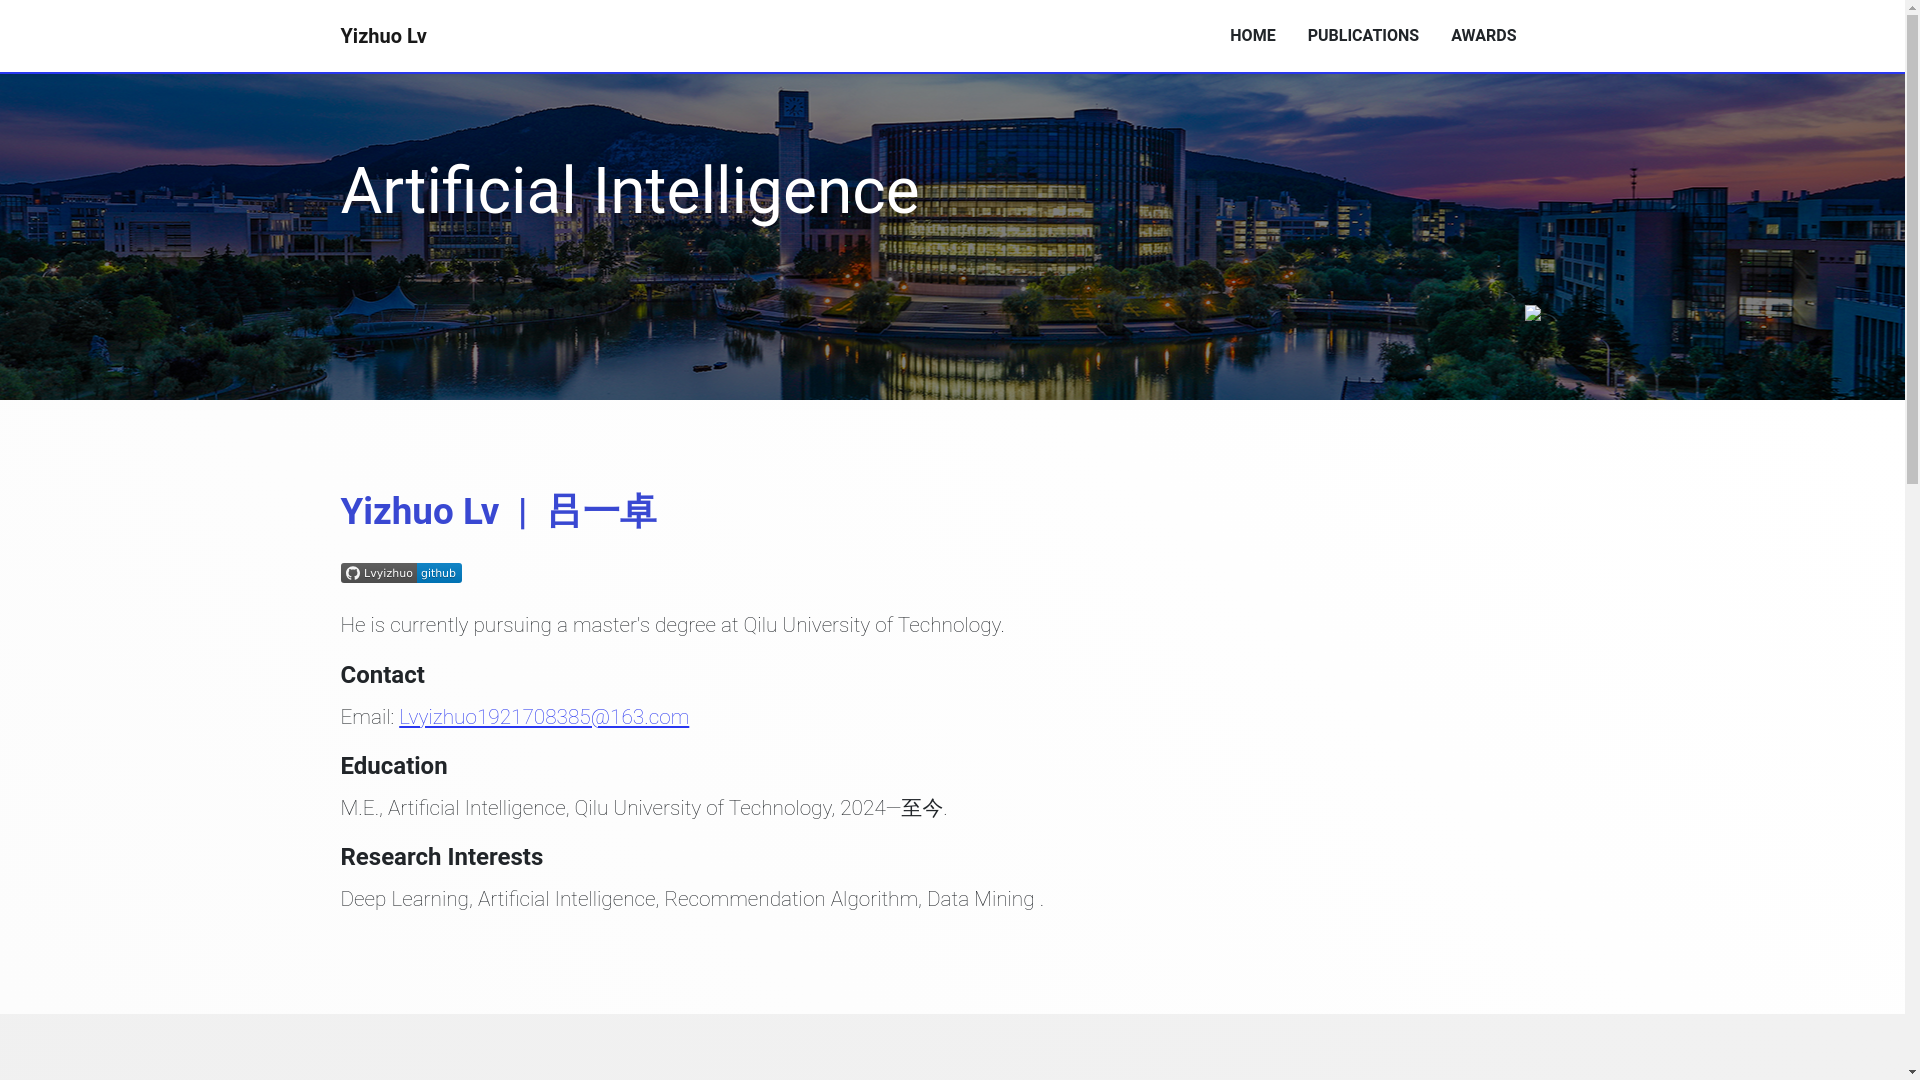
Task: Open the HOME menu item
Action: tap(1252, 36)
